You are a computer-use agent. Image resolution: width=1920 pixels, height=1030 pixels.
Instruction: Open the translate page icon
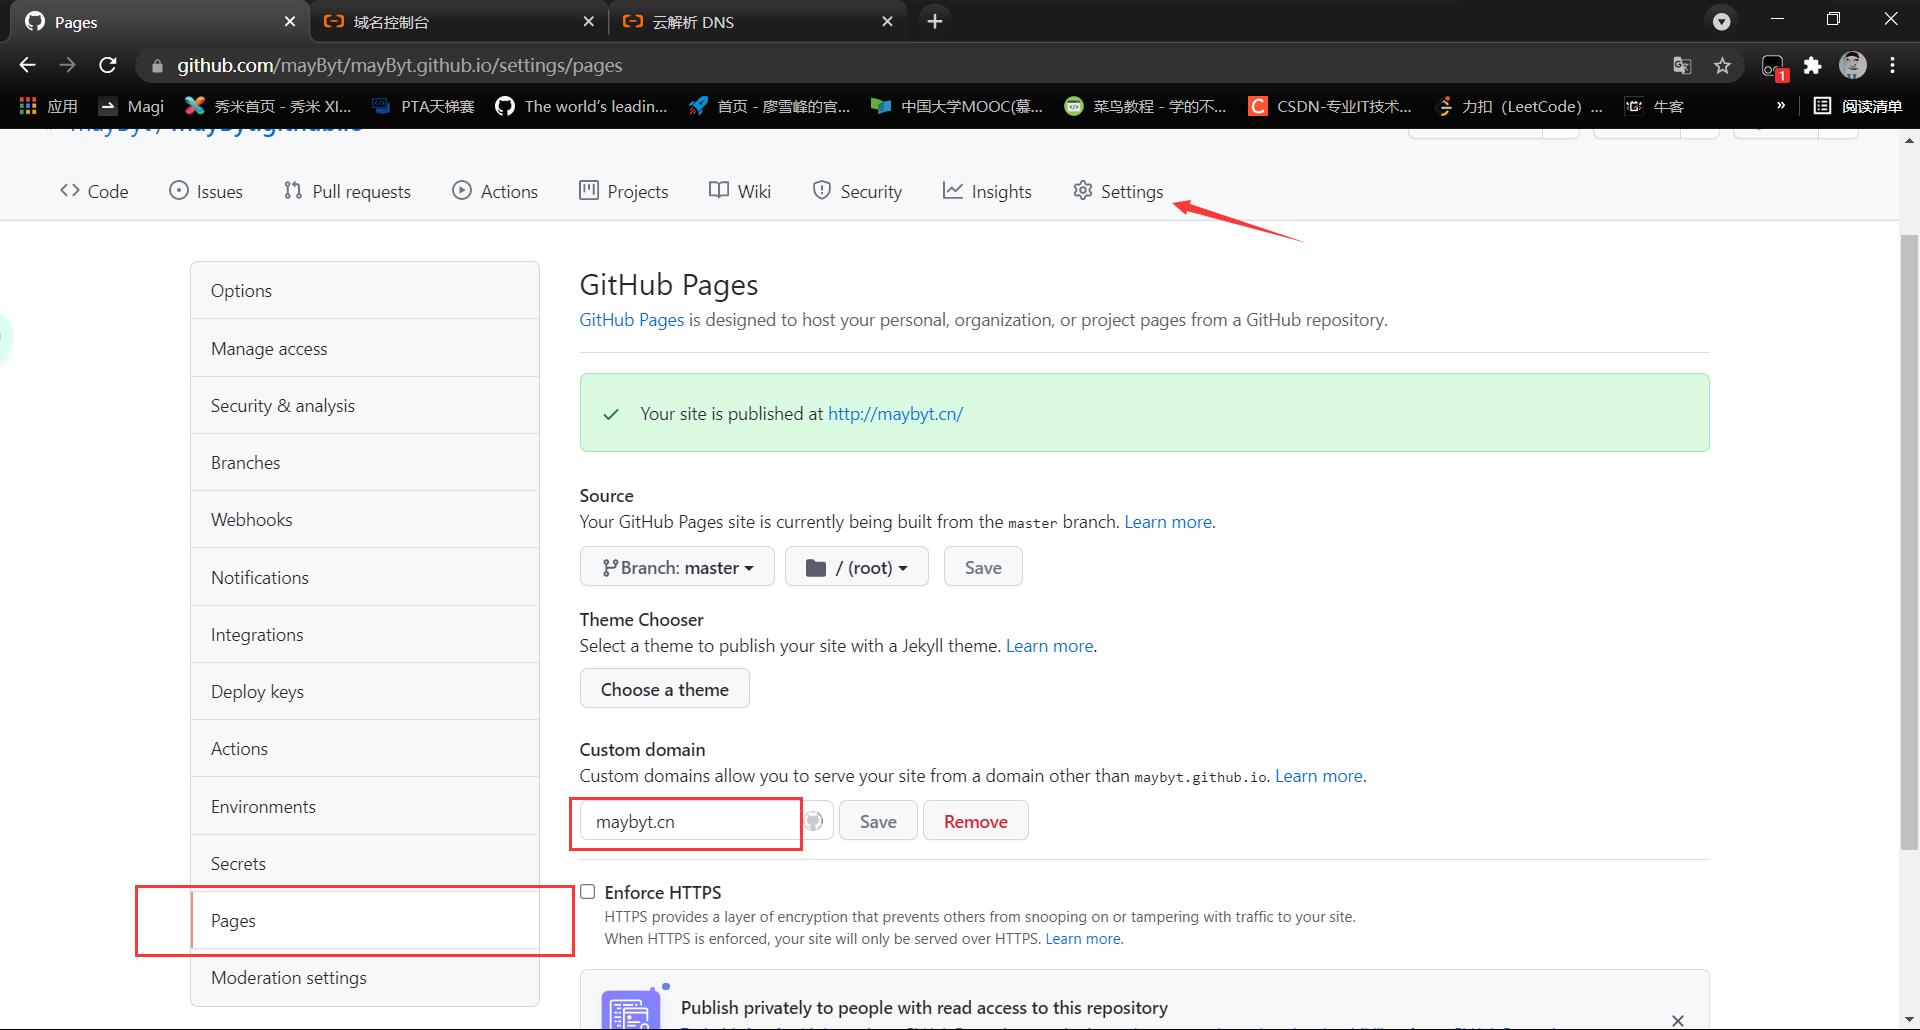click(x=1682, y=65)
